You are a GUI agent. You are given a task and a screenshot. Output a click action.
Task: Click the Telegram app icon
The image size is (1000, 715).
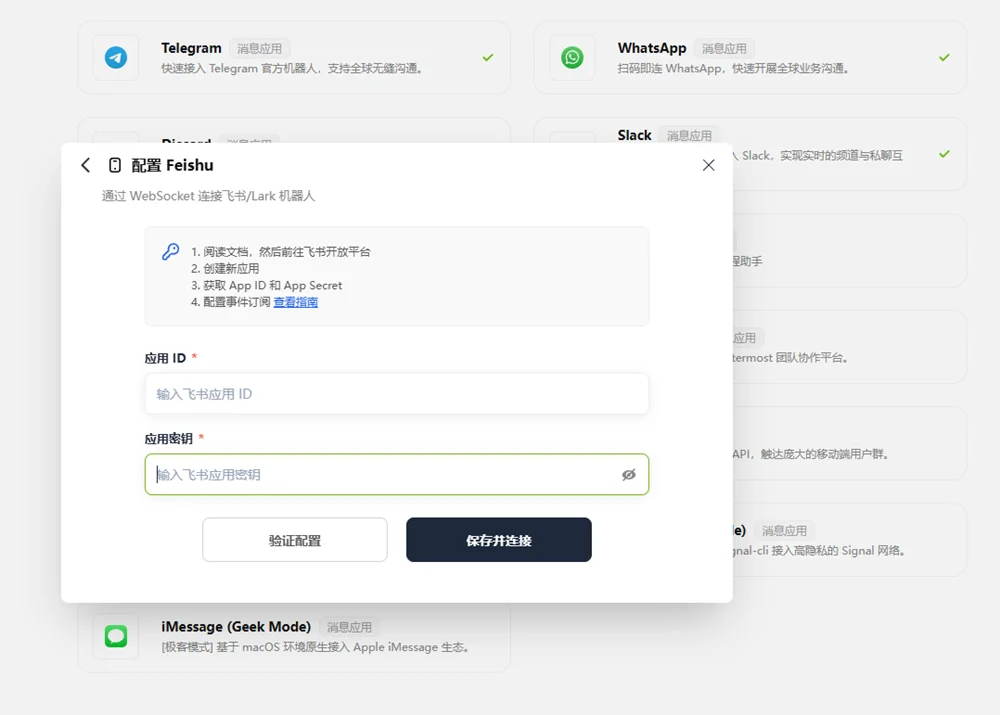(115, 57)
